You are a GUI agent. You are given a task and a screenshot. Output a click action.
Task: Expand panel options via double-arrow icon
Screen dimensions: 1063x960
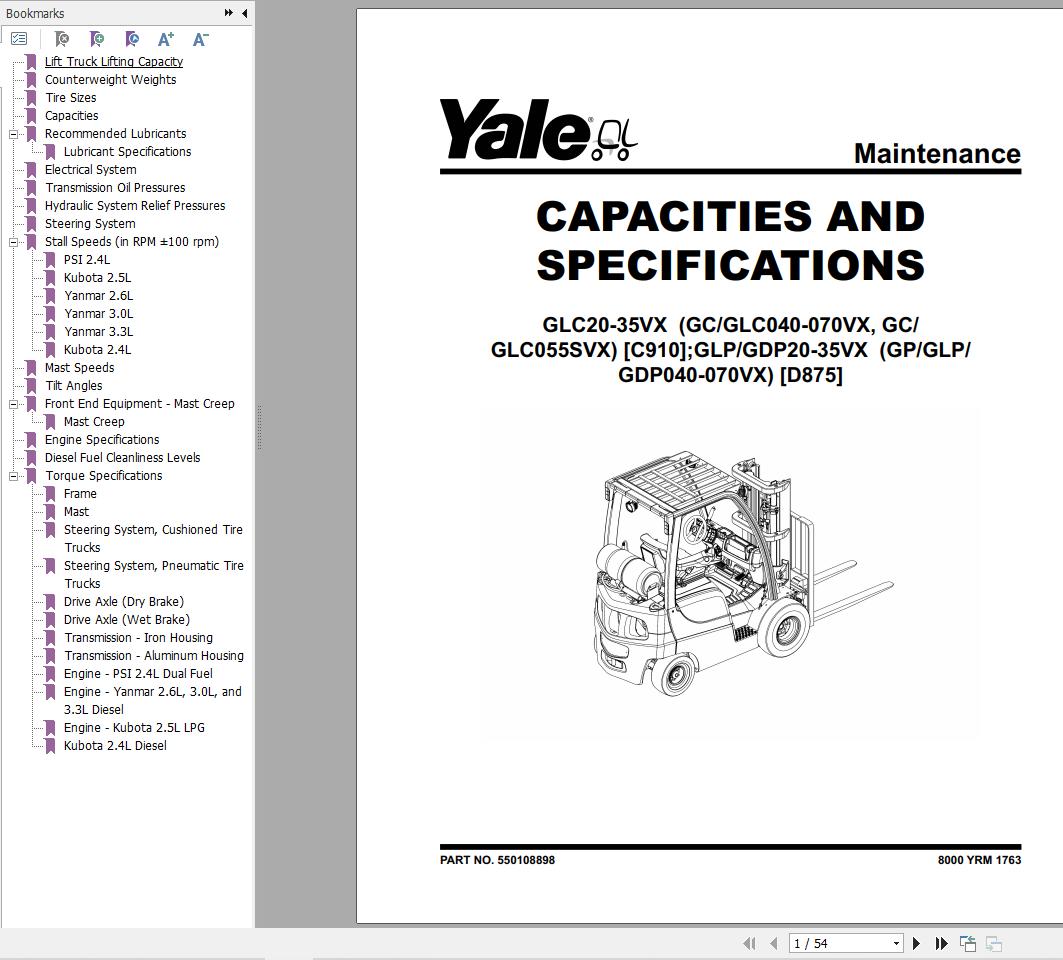point(228,13)
